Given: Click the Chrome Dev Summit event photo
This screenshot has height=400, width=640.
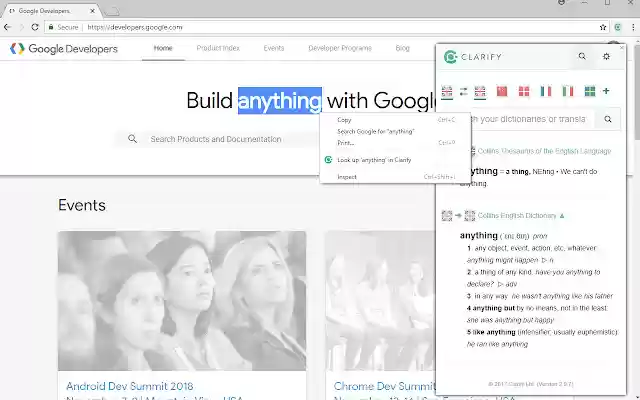Looking at the screenshot, I should click(380, 301).
